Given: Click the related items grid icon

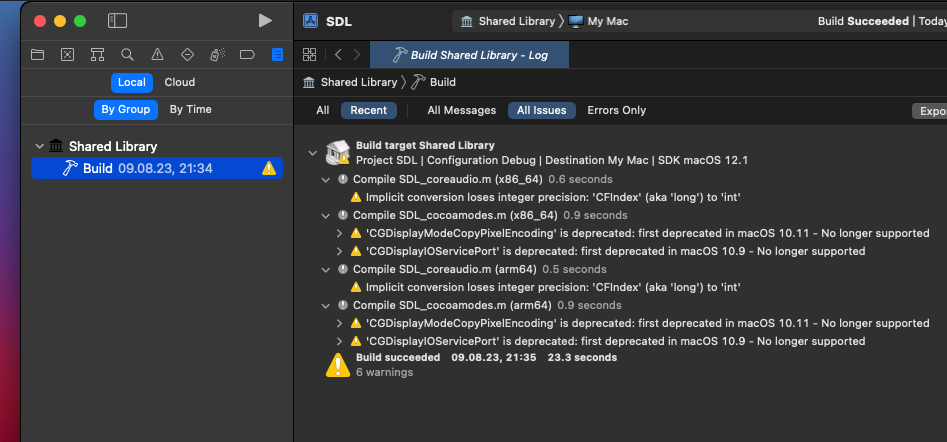Looking at the screenshot, I should pyautogui.click(x=309, y=55).
